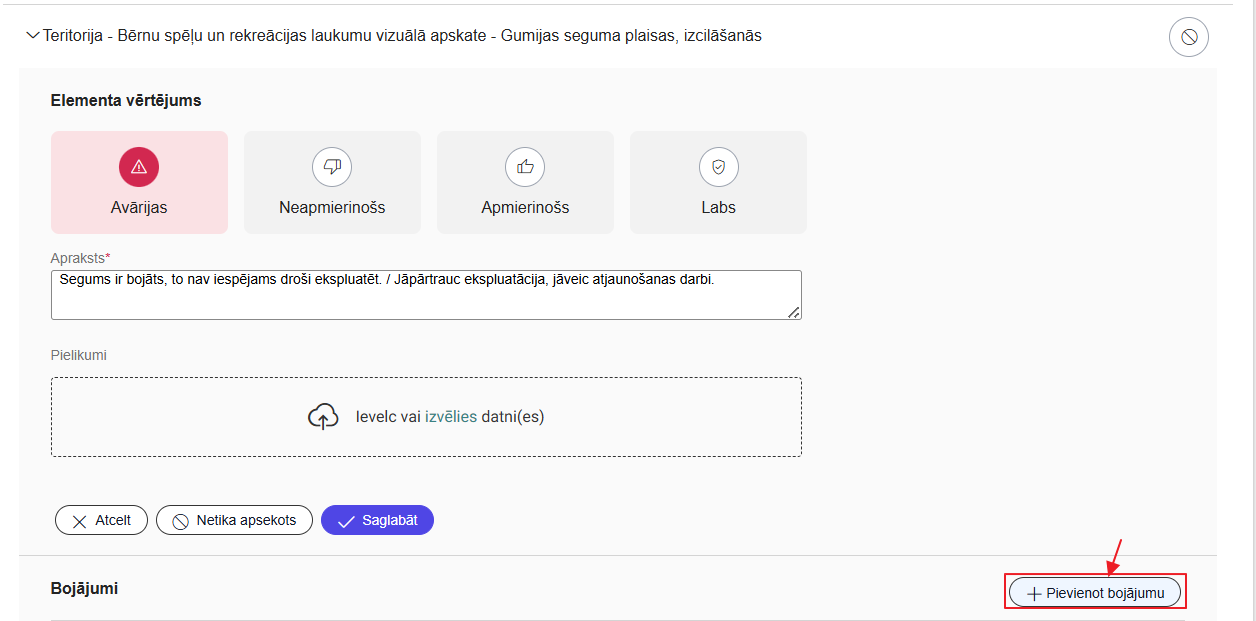Click the cloud upload icon in Pielikumi

point(323,417)
